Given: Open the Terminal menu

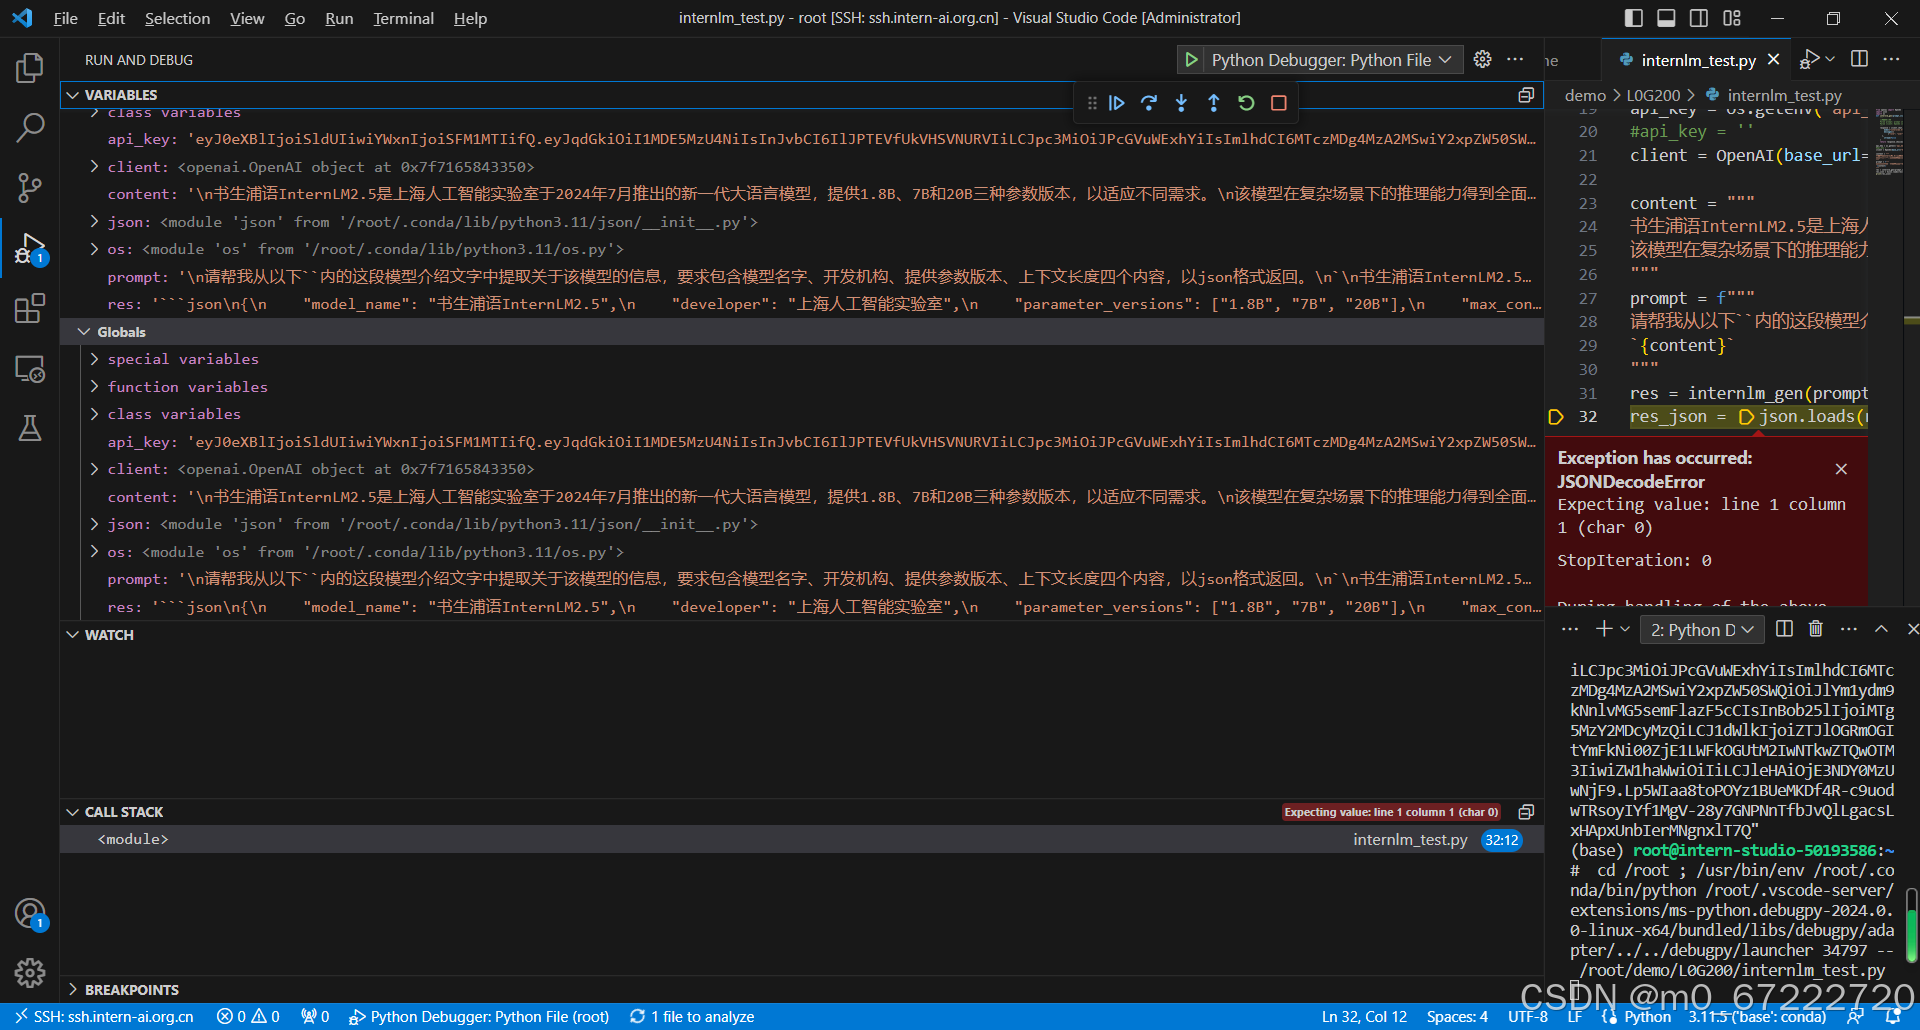Looking at the screenshot, I should coord(403,18).
